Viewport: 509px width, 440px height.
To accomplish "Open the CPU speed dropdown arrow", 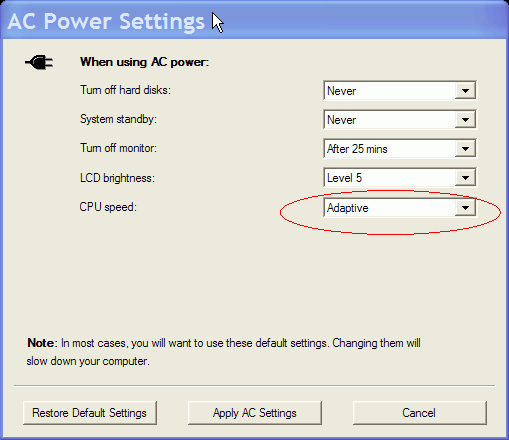I will pyautogui.click(x=465, y=208).
